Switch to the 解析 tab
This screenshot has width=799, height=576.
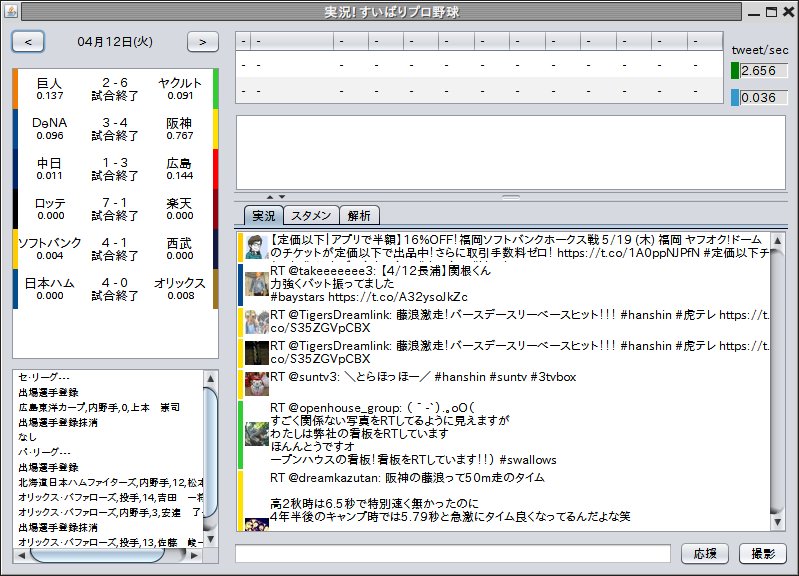[x=359, y=216]
